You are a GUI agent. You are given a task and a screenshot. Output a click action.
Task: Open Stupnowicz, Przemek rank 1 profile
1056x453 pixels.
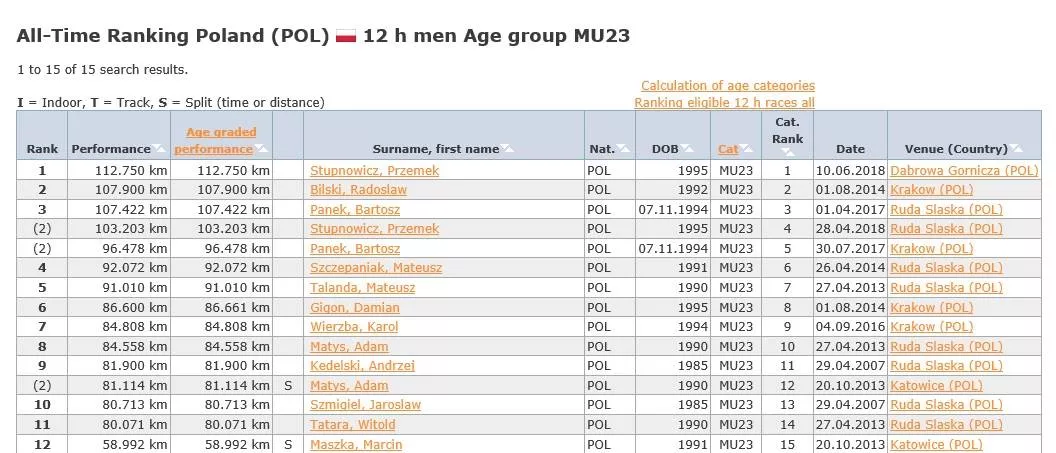(x=374, y=171)
